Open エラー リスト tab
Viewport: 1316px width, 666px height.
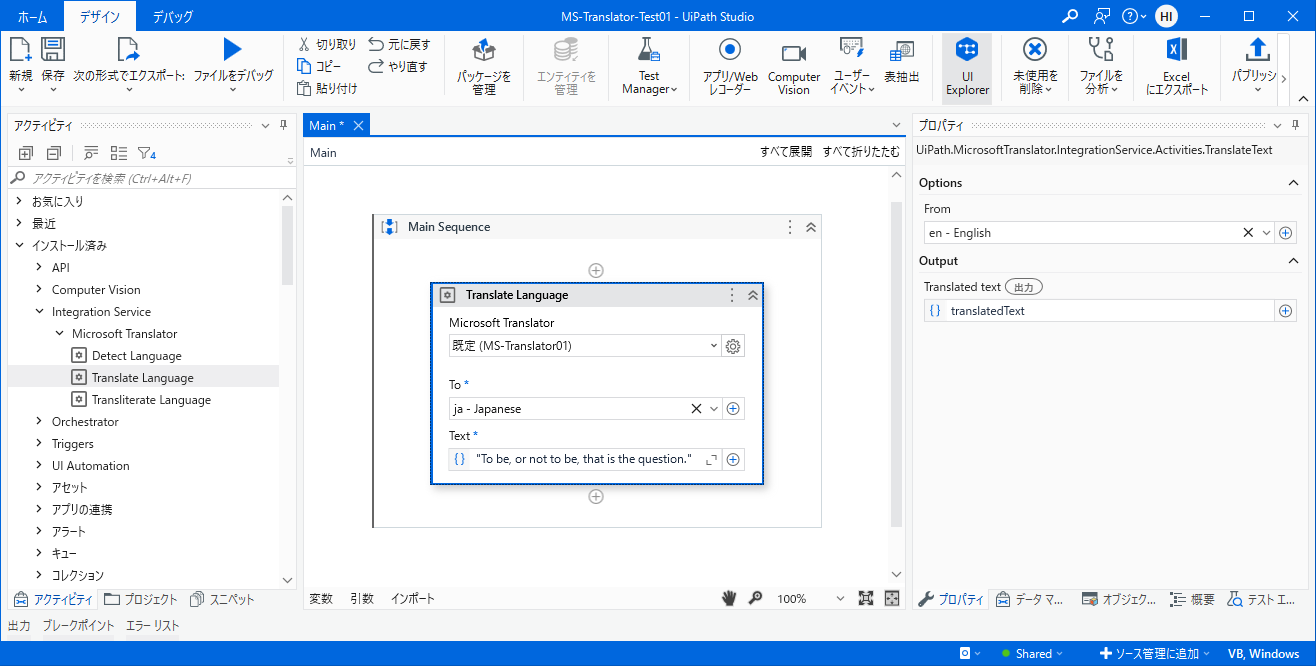point(153,626)
